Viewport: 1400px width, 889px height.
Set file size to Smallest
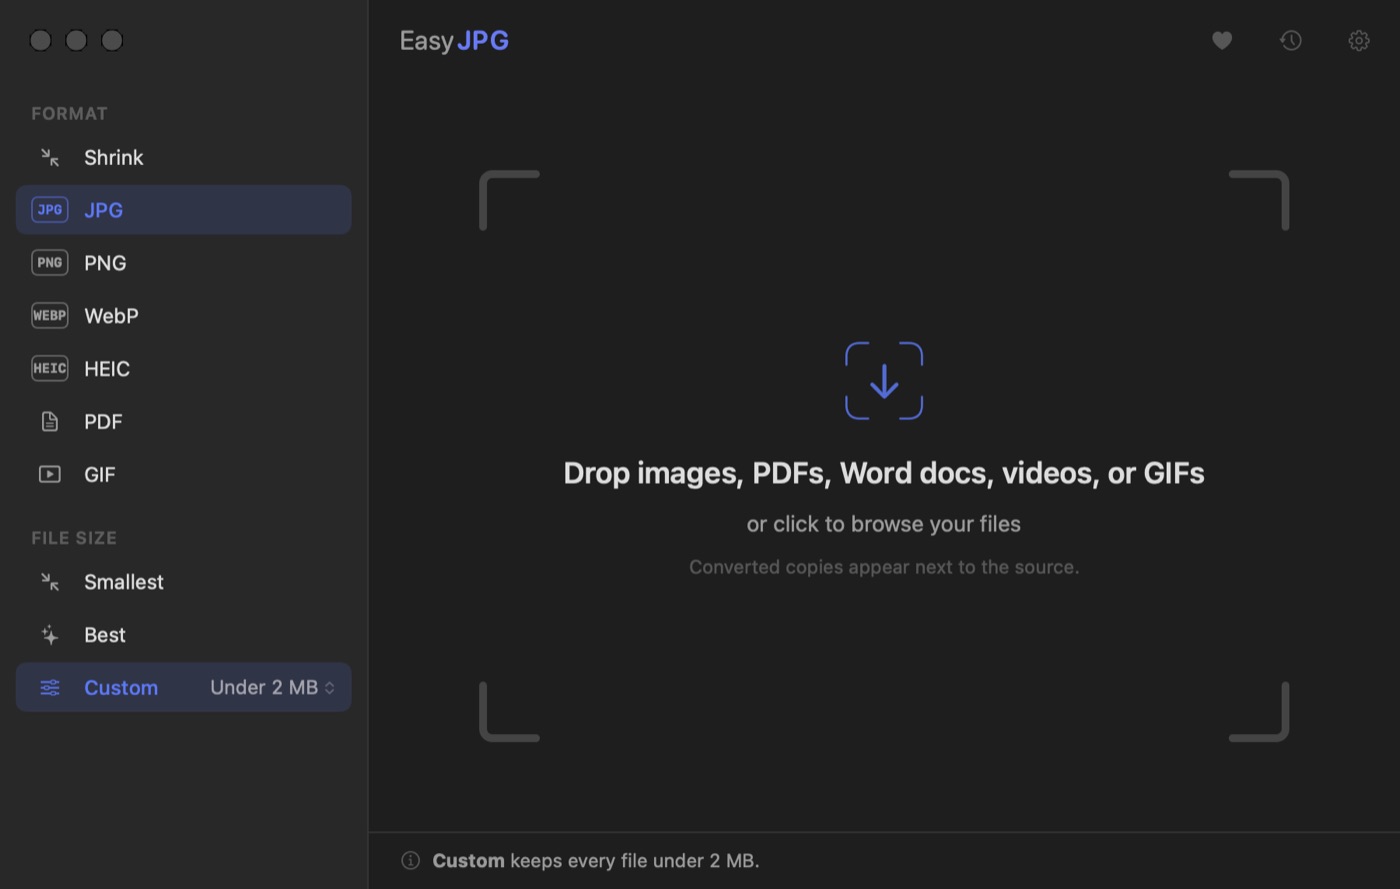pyautogui.click(x=183, y=581)
